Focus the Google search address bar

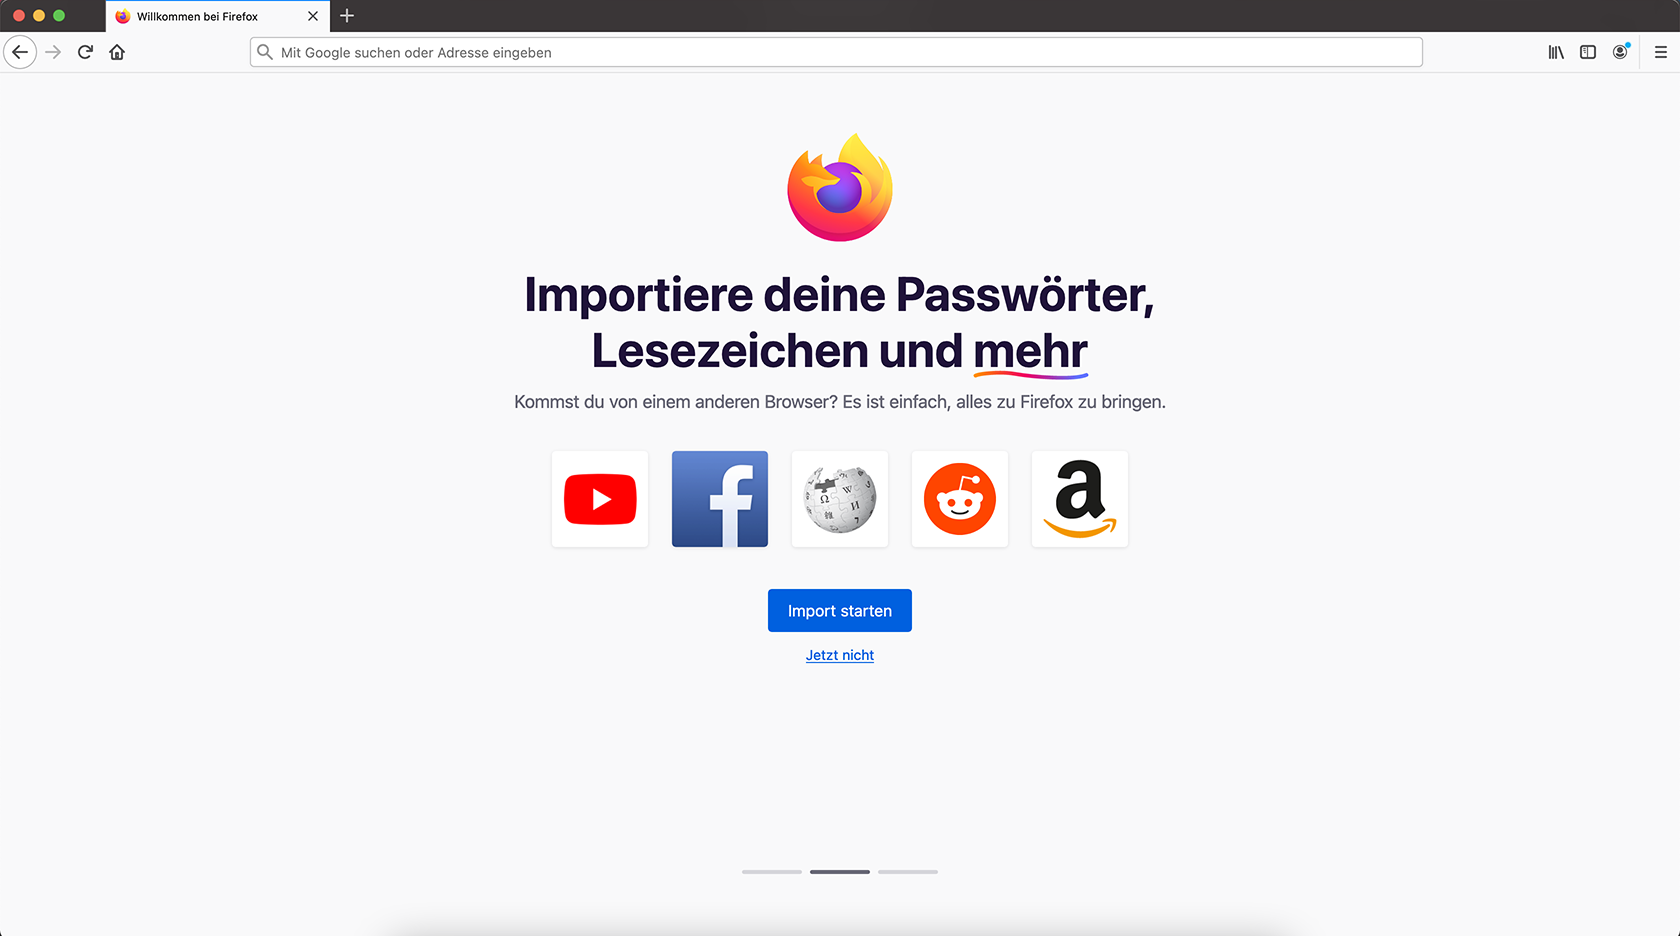(x=836, y=52)
